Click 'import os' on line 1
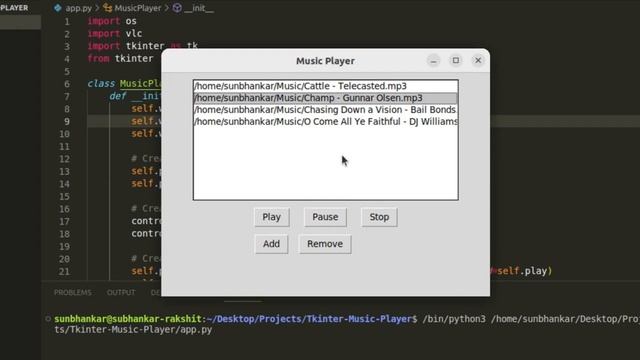Screen dimensions: 640x360 click(112, 21)
